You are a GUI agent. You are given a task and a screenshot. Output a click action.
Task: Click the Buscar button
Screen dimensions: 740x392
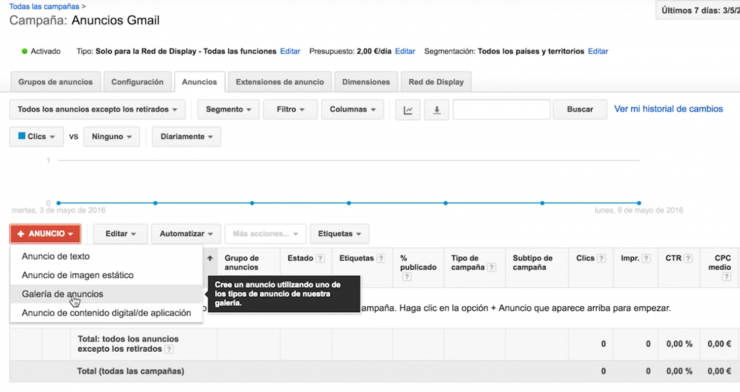tap(580, 109)
